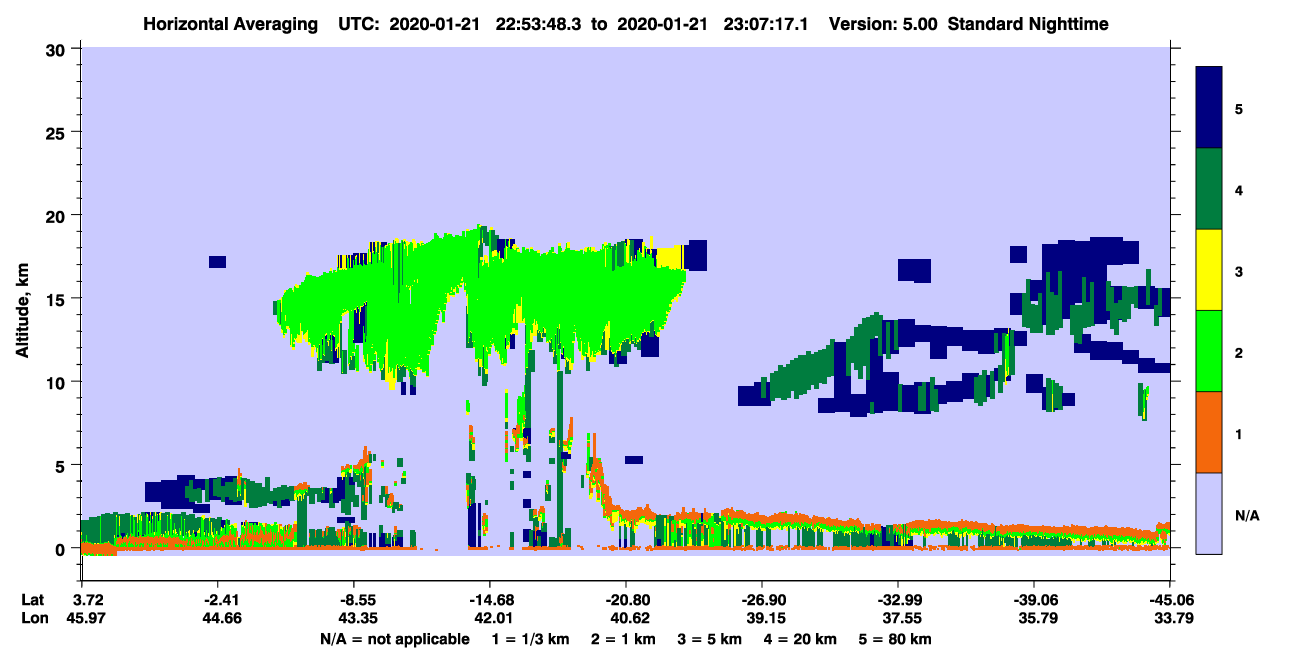The image size is (1300, 667).
Task: Click the '3 = 5 km' footnote
Action: pos(709,639)
